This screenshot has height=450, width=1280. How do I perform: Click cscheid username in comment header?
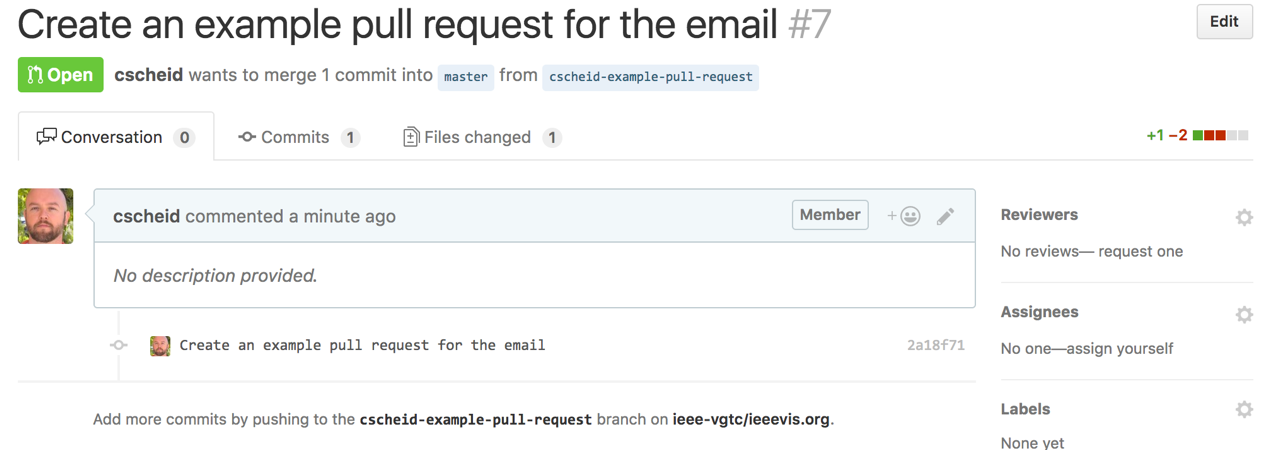tap(146, 216)
